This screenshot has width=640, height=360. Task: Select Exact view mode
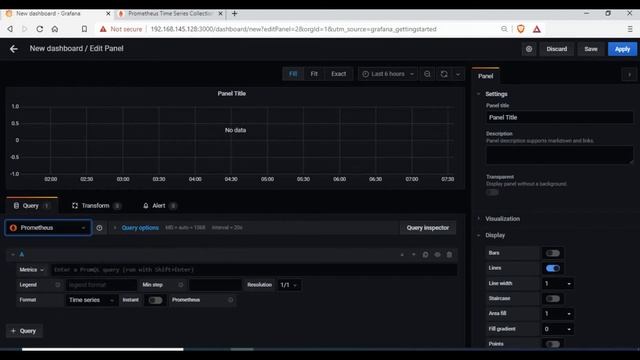[338, 74]
